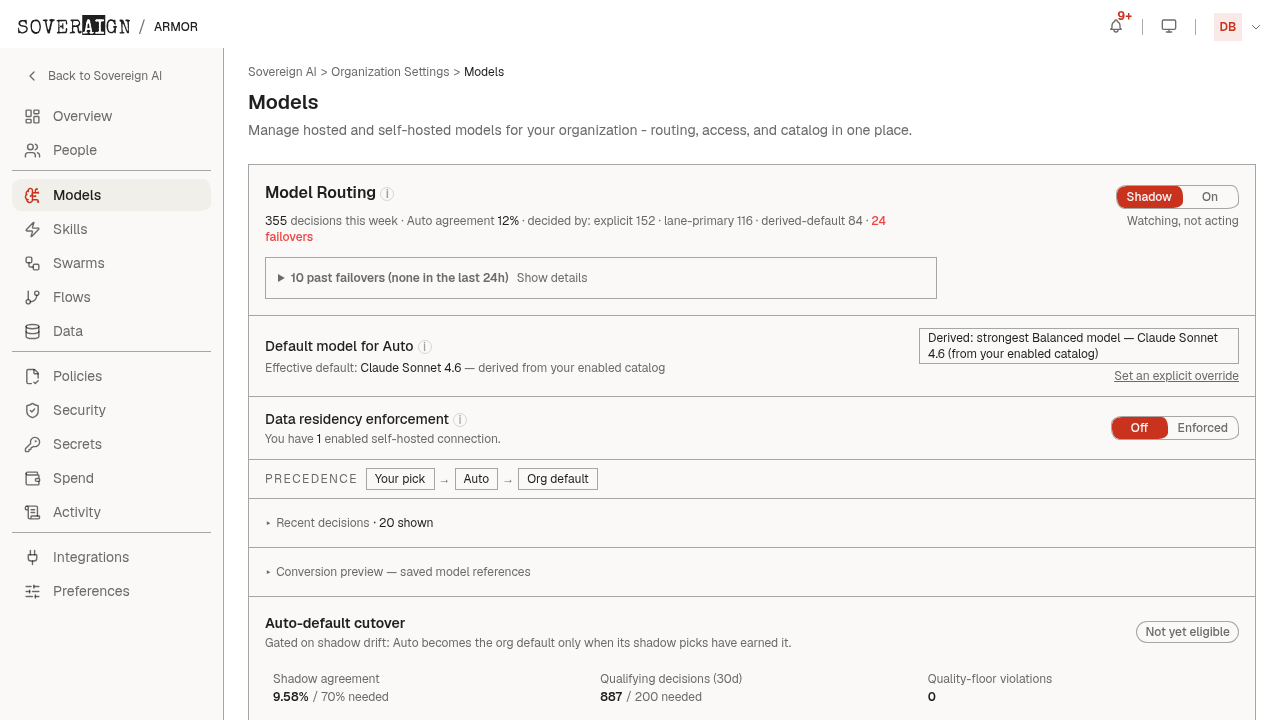Viewport: 1280px width, 720px height.
Task: Expand the account dropdown chevron
Action: point(1257,27)
